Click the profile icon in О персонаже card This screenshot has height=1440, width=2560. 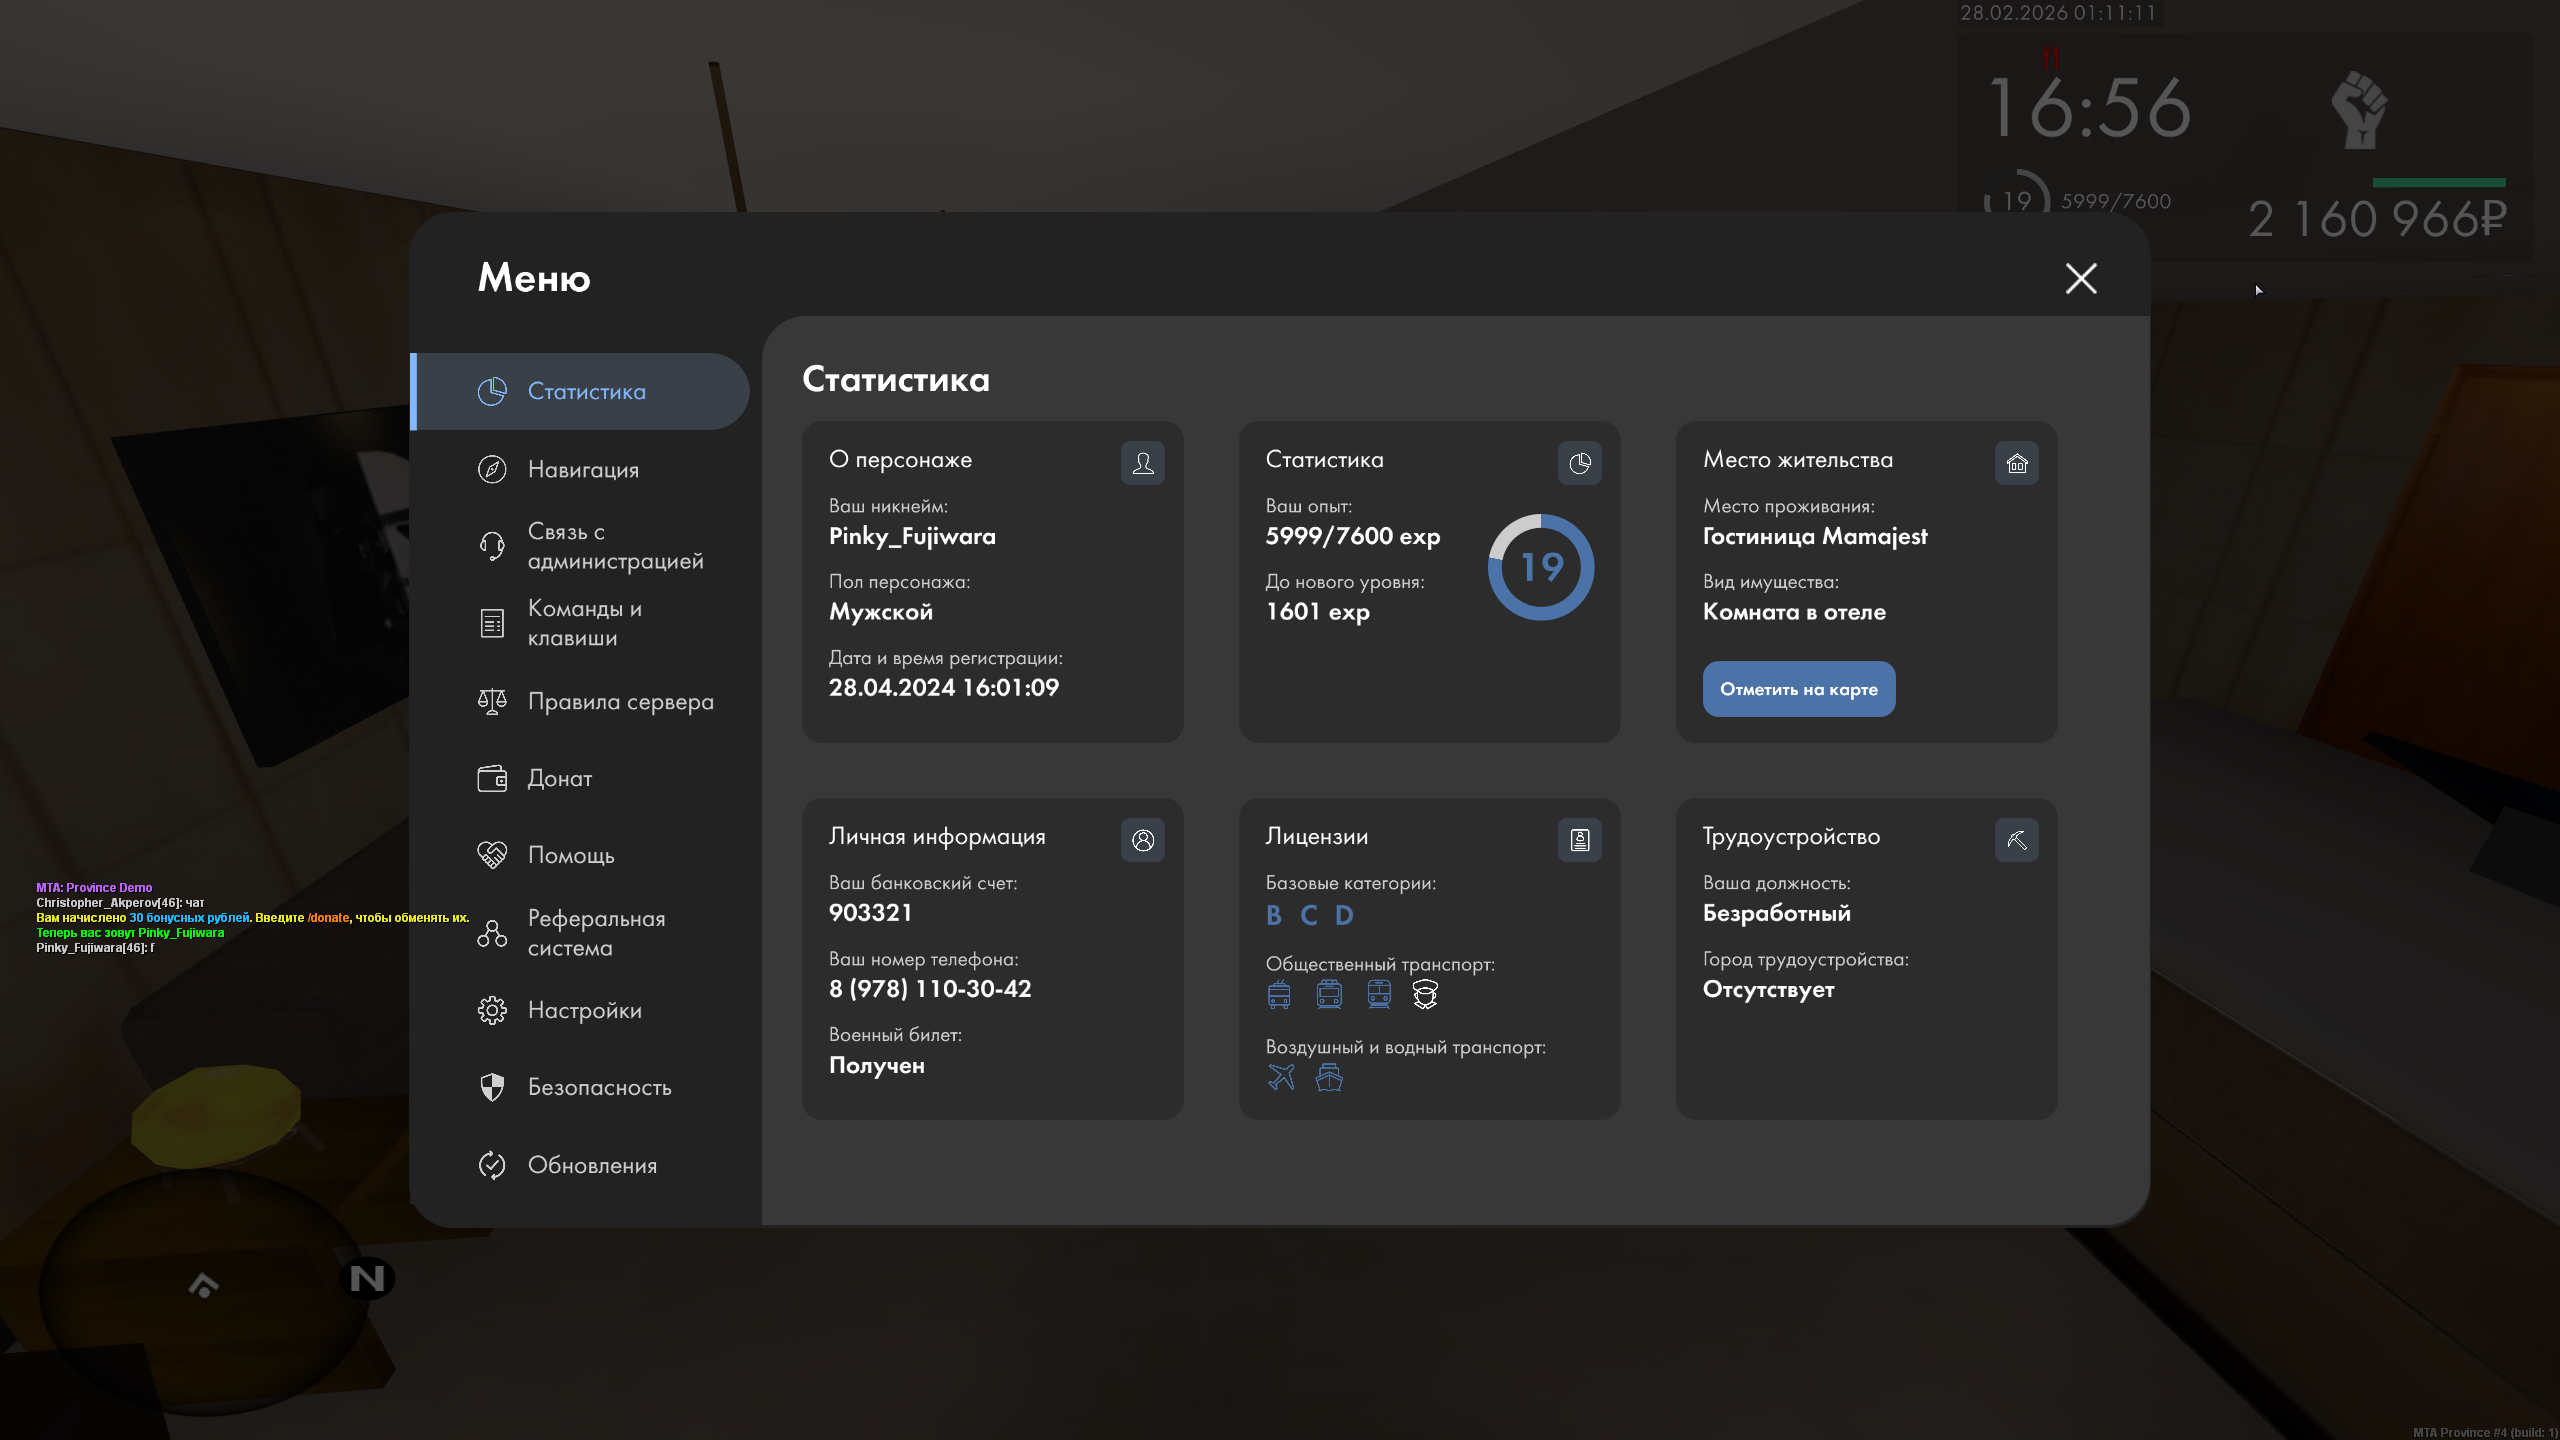(x=1143, y=463)
